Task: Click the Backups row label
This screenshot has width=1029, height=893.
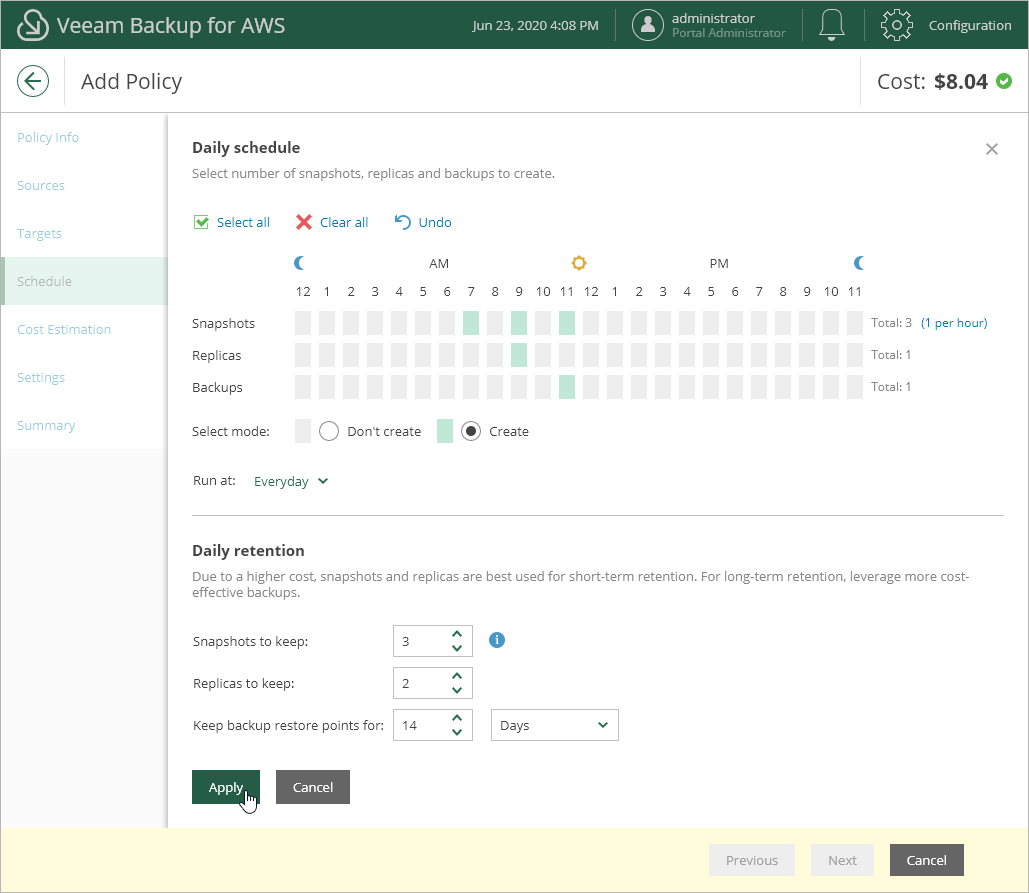Action: pos(217,387)
